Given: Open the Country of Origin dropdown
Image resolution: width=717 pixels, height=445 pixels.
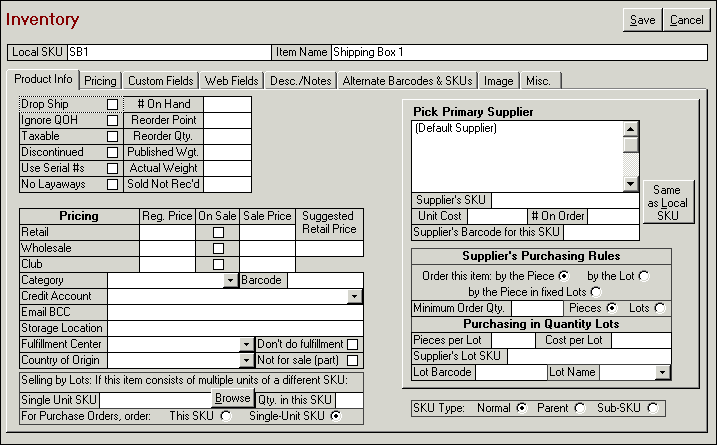Looking at the screenshot, I should 246,360.
